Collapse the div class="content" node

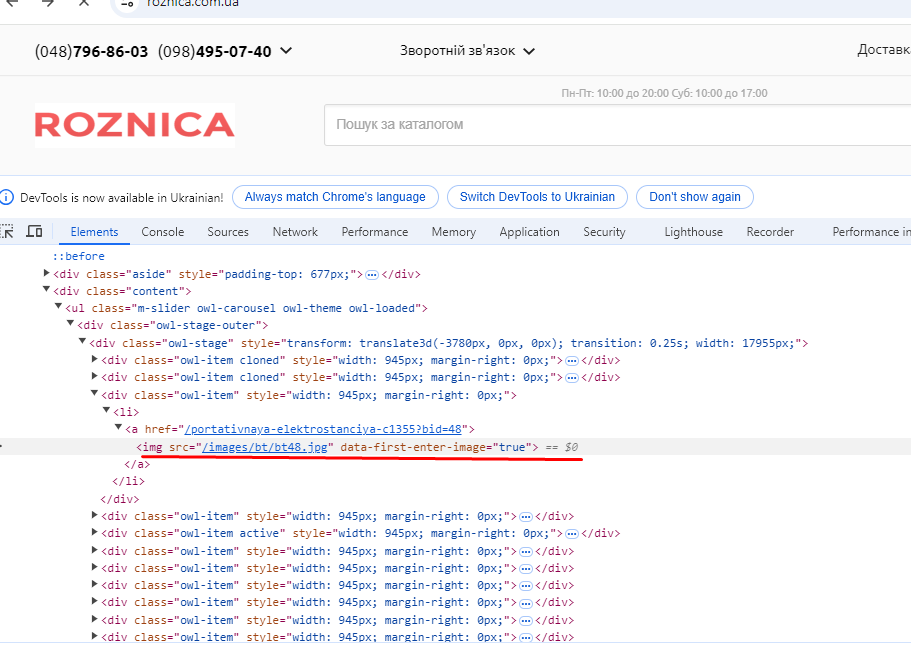pyautogui.click(x=47, y=291)
